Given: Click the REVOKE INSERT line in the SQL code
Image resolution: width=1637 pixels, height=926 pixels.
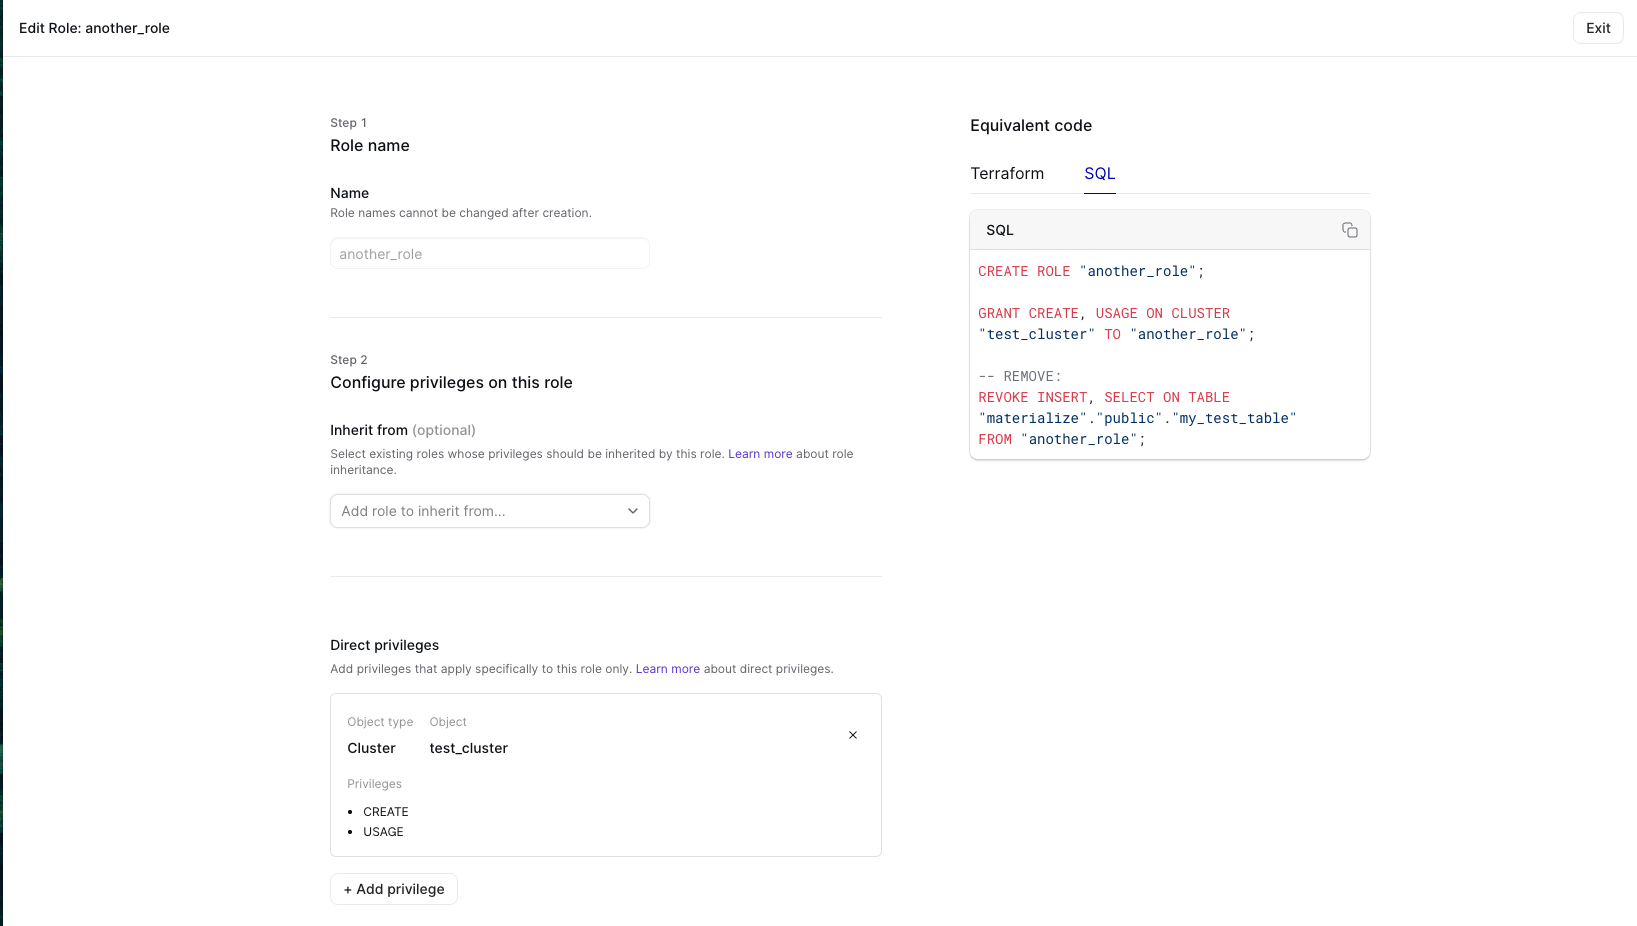Looking at the screenshot, I should coord(1103,398).
